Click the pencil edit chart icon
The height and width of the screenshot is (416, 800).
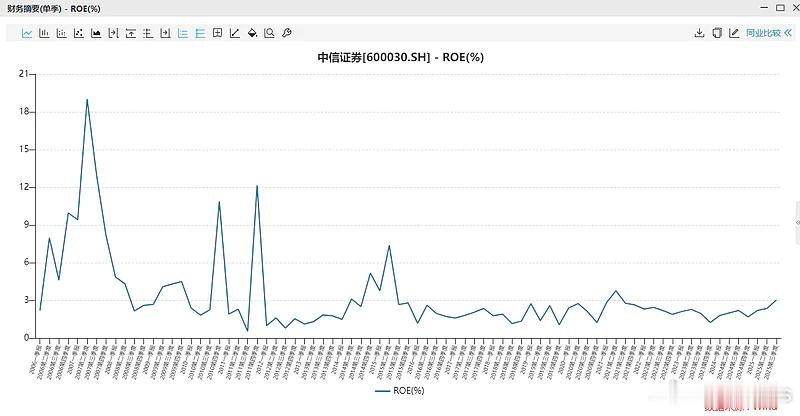[x=734, y=33]
